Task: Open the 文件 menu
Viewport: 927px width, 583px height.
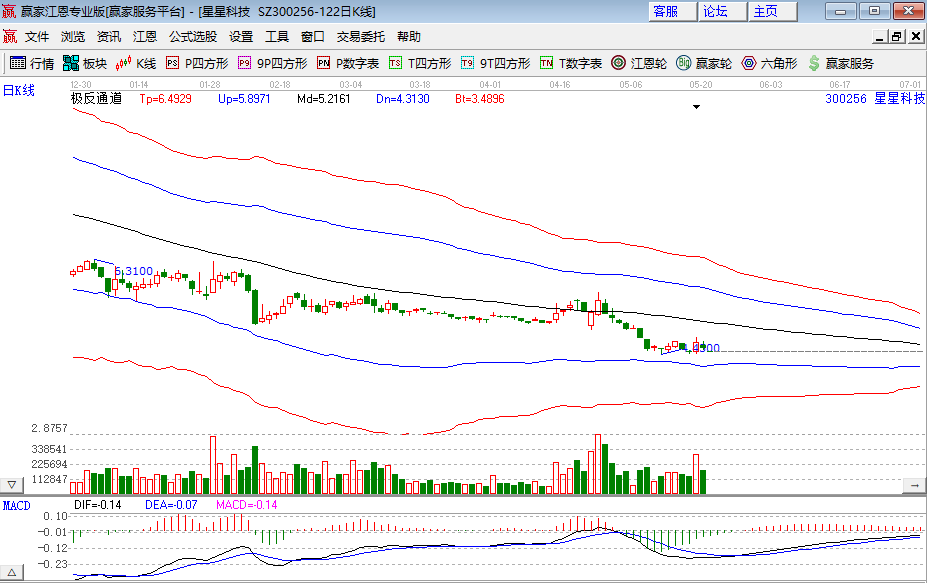Action: tap(37, 37)
